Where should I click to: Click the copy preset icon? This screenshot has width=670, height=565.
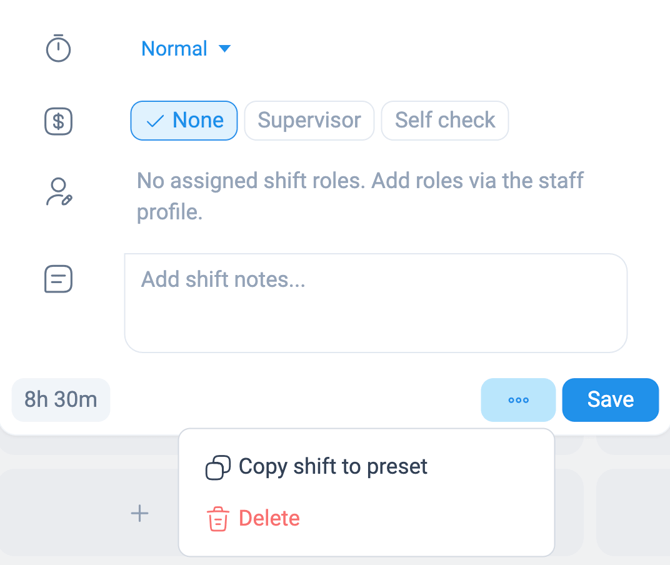[x=218, y=467]
